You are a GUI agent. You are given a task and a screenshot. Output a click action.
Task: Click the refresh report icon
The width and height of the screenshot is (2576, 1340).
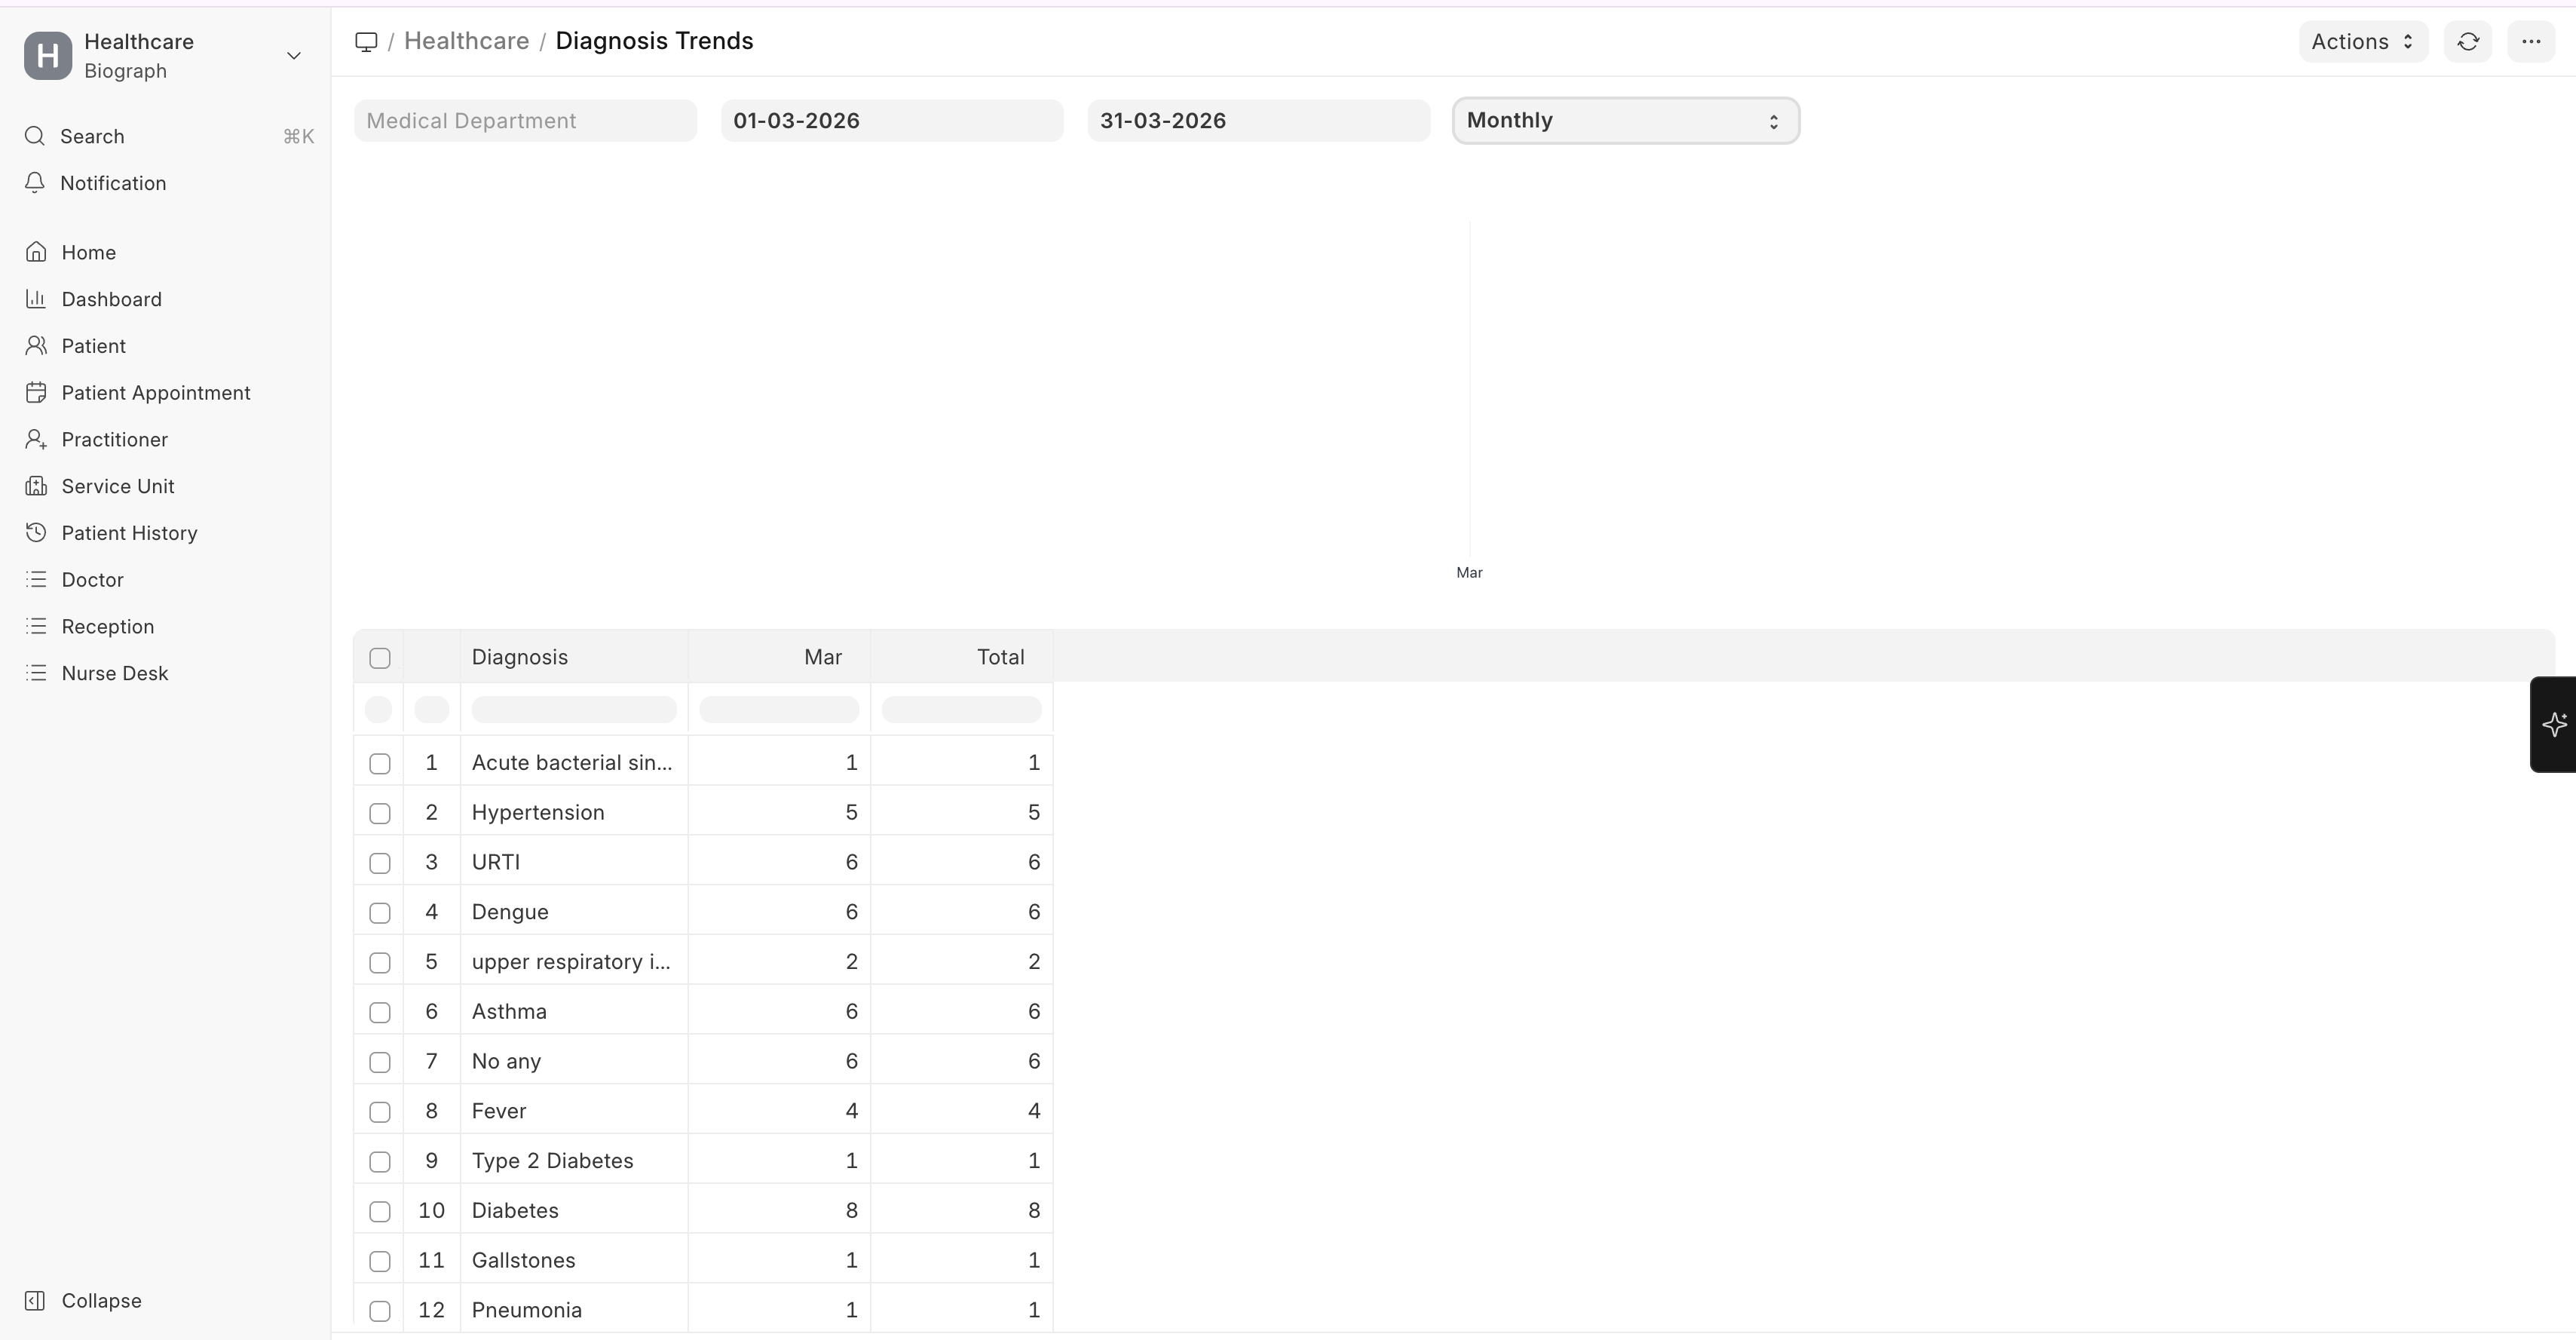2467,42
